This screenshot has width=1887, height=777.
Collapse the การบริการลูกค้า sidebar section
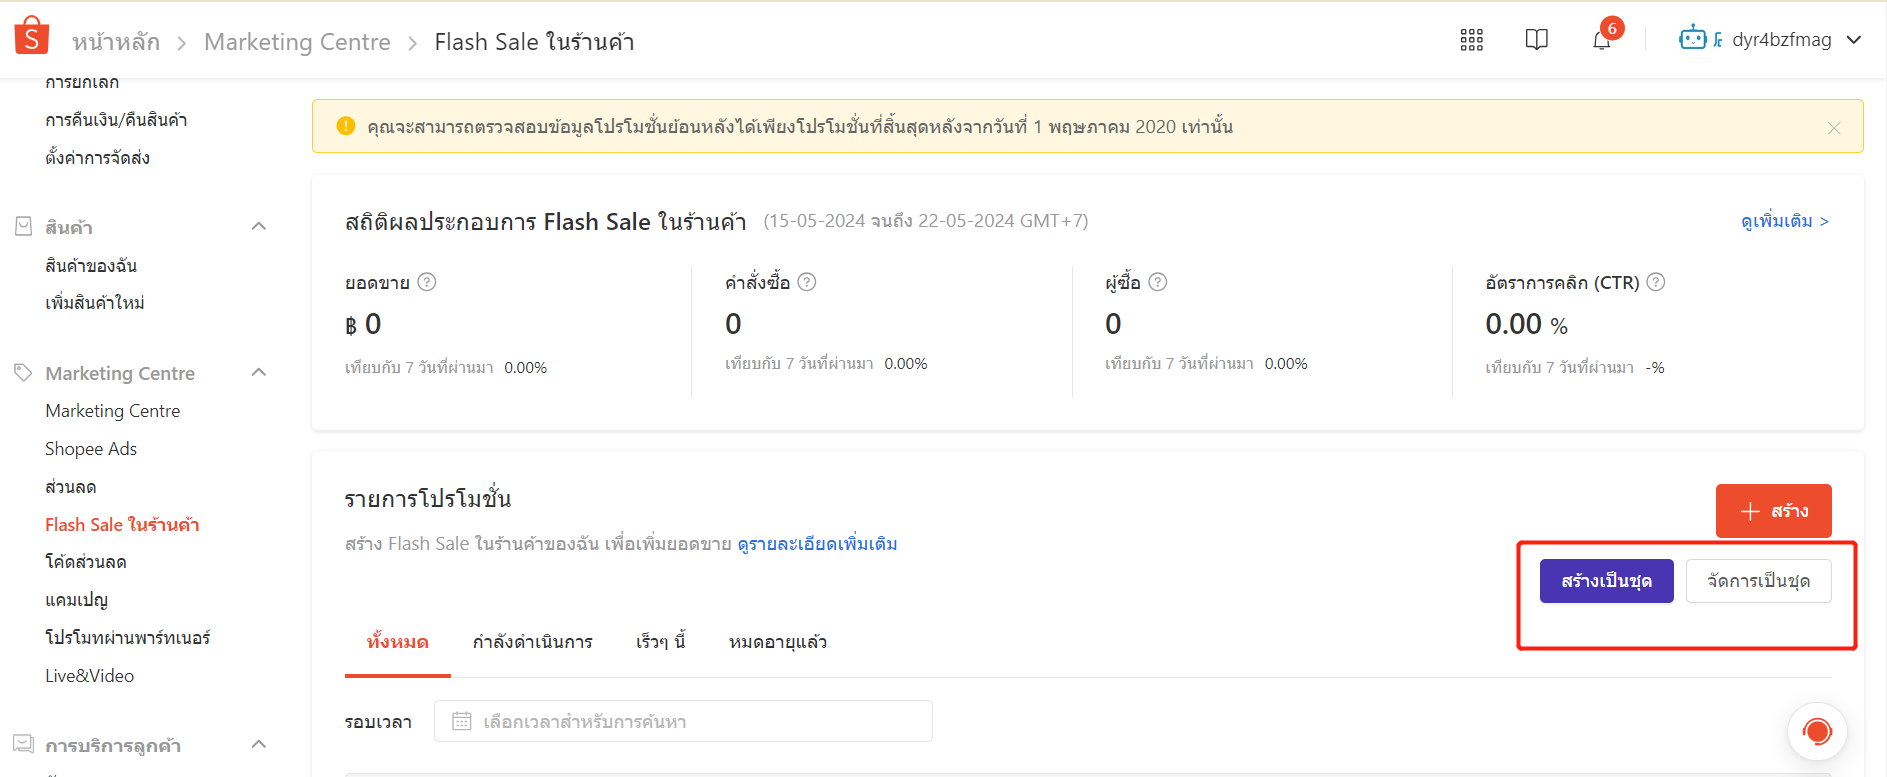(259, 745)
